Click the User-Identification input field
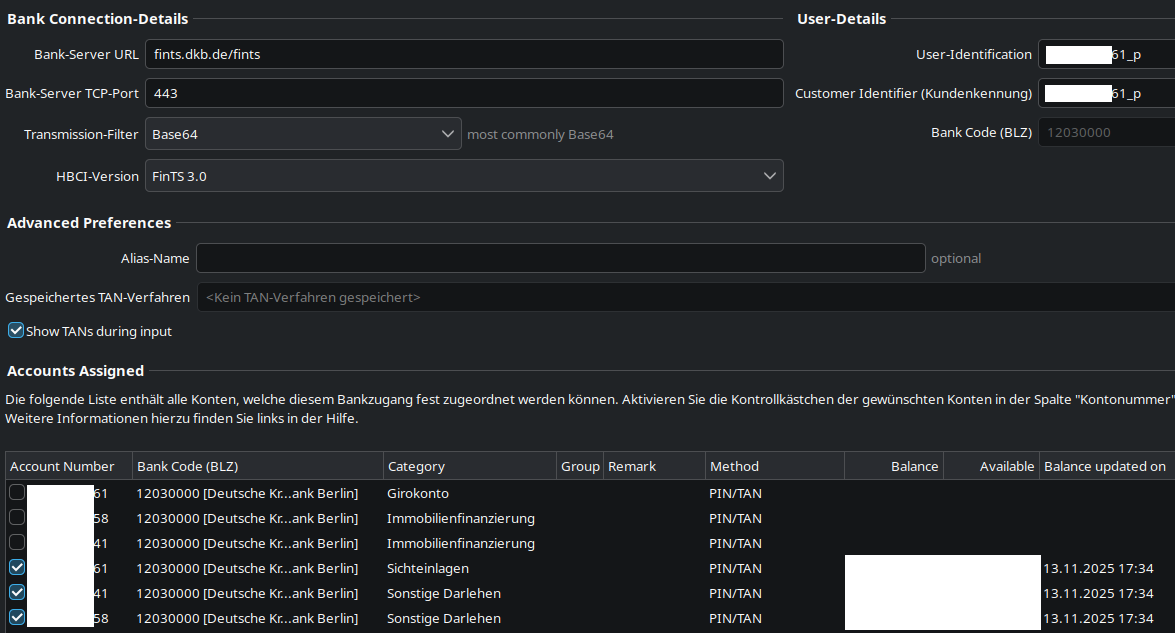The height and width of the screenshot is (633, 1175). pos(1105,55)
